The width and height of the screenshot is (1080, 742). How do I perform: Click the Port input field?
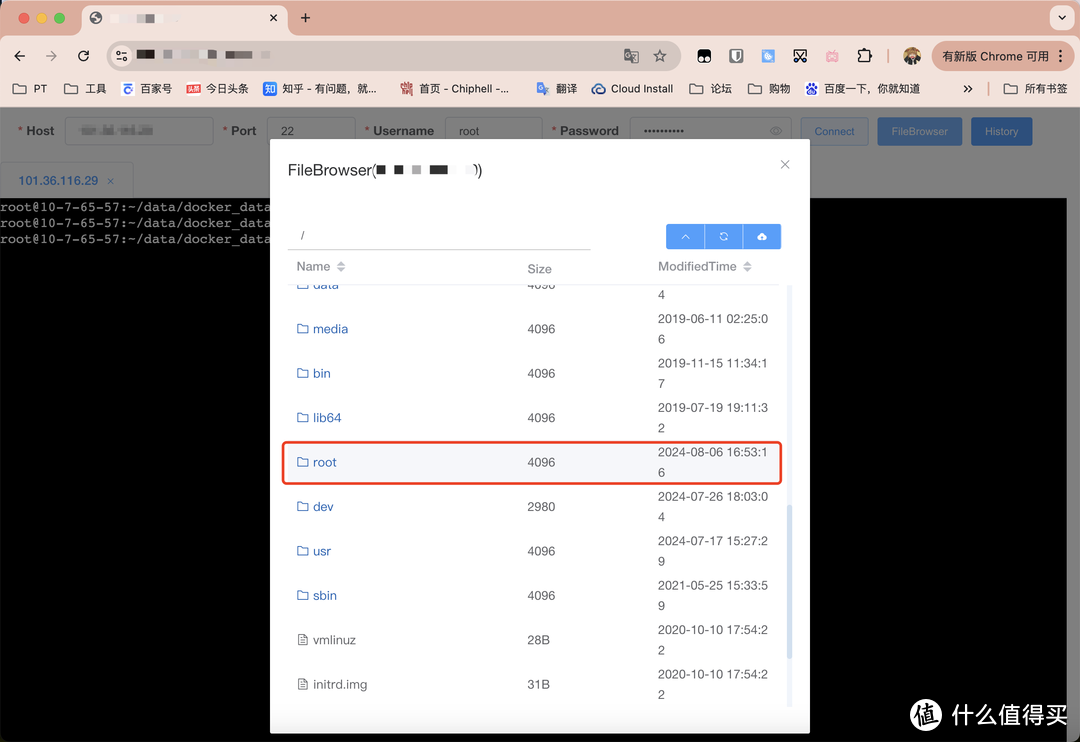click(311, 131)
